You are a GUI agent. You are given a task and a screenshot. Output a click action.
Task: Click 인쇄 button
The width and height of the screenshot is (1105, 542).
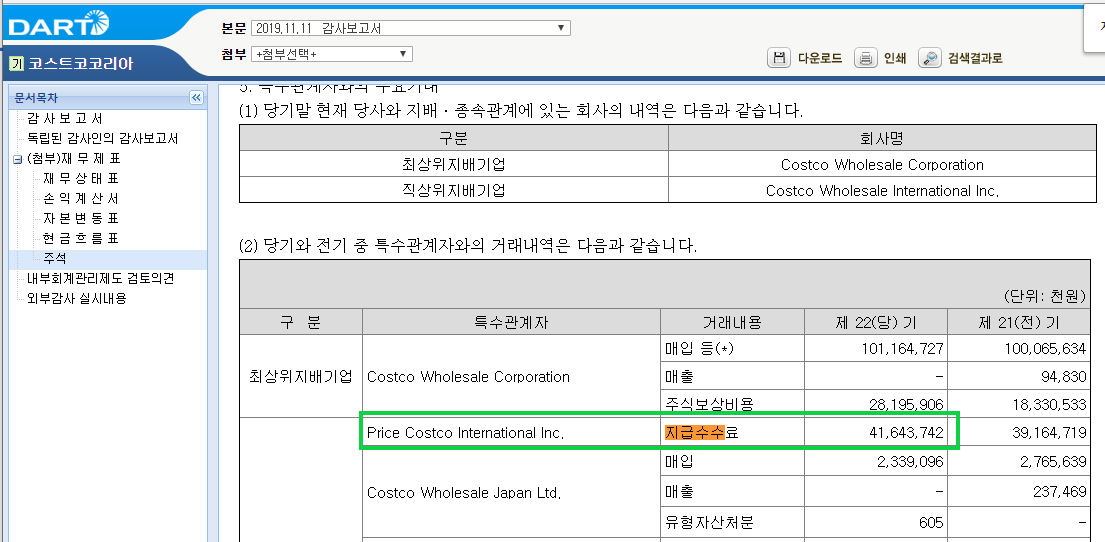coord(895,58)
